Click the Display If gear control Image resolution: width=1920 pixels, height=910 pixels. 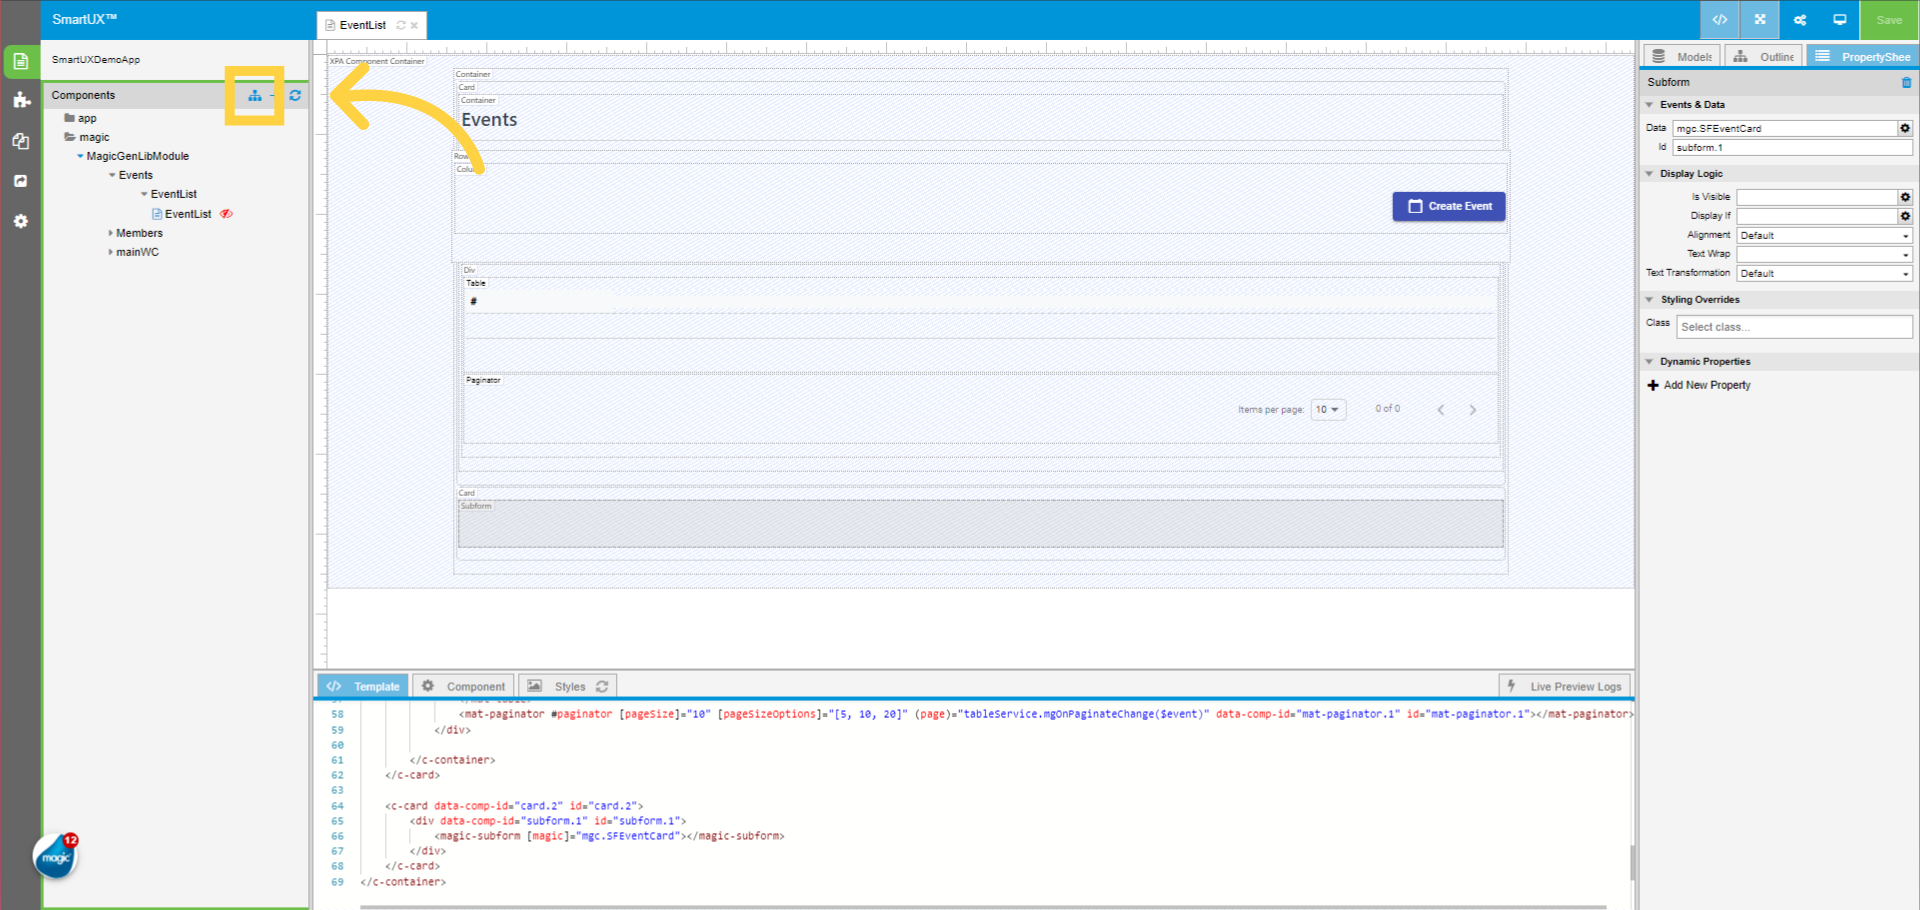click(x=1905, y=216)
